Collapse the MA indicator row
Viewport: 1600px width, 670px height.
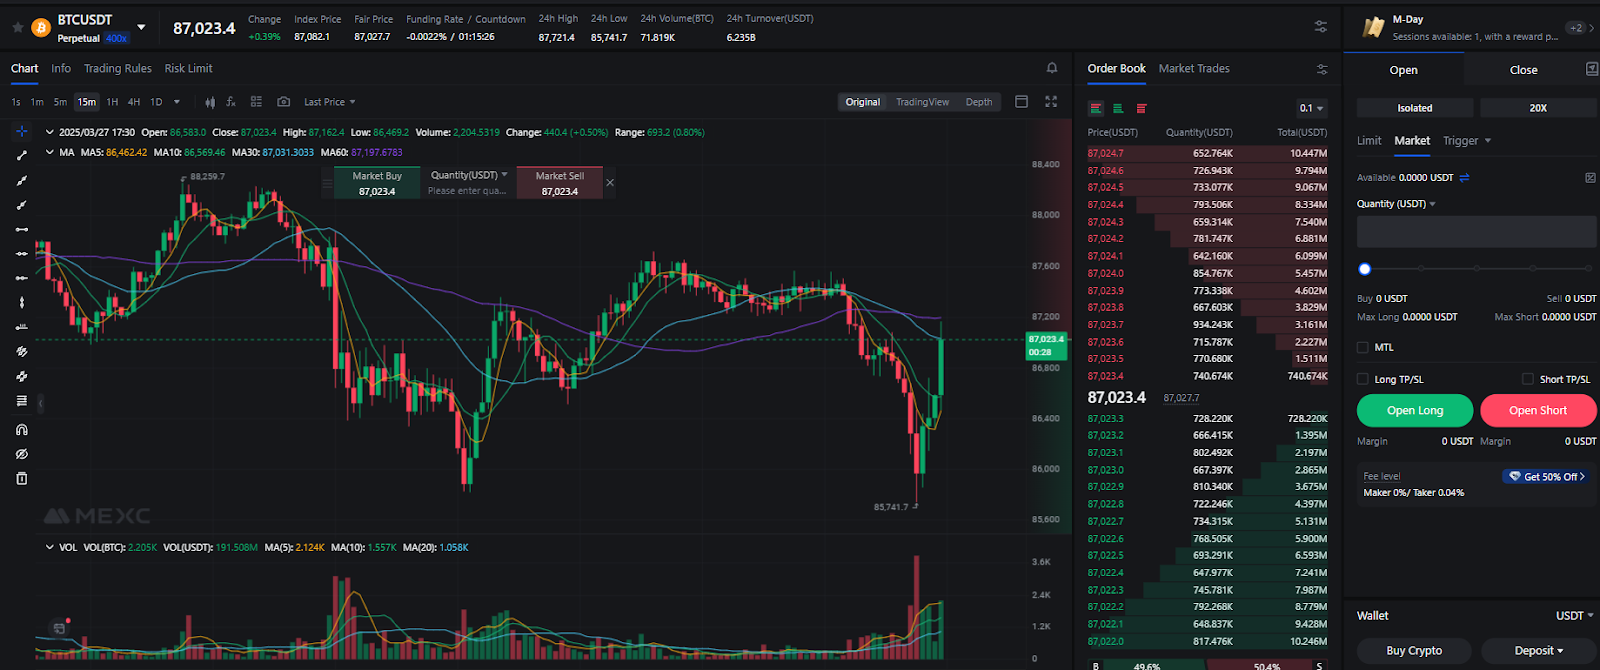coord(50,152)
